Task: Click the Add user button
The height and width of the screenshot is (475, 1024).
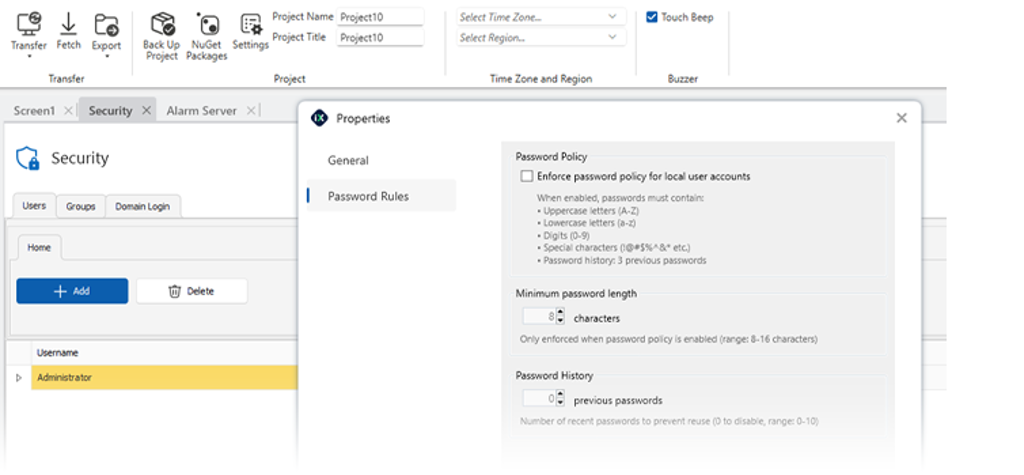Action: (x=72, y=291)
